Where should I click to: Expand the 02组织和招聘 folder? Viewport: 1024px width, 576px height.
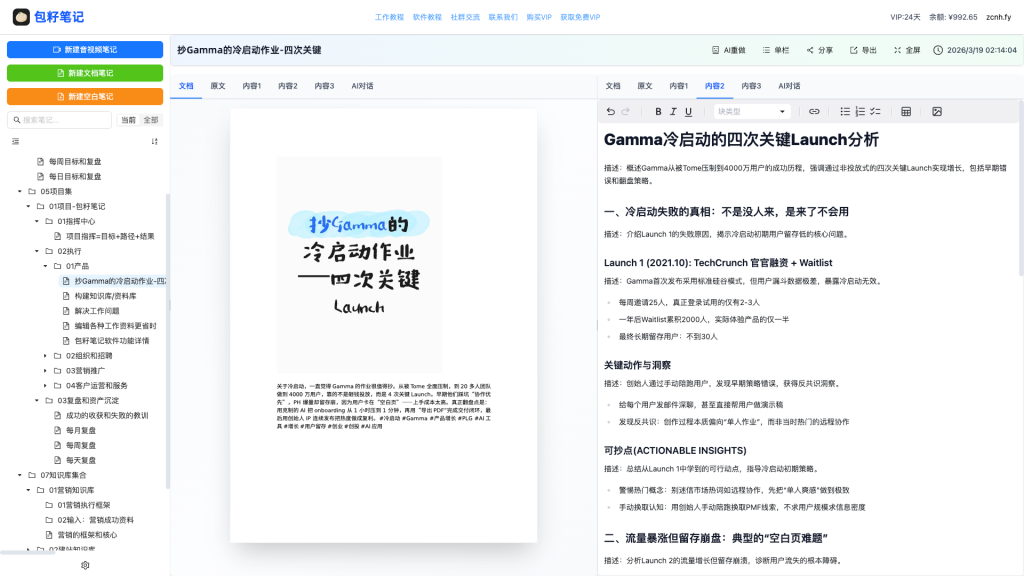click(x=45, y=356)
